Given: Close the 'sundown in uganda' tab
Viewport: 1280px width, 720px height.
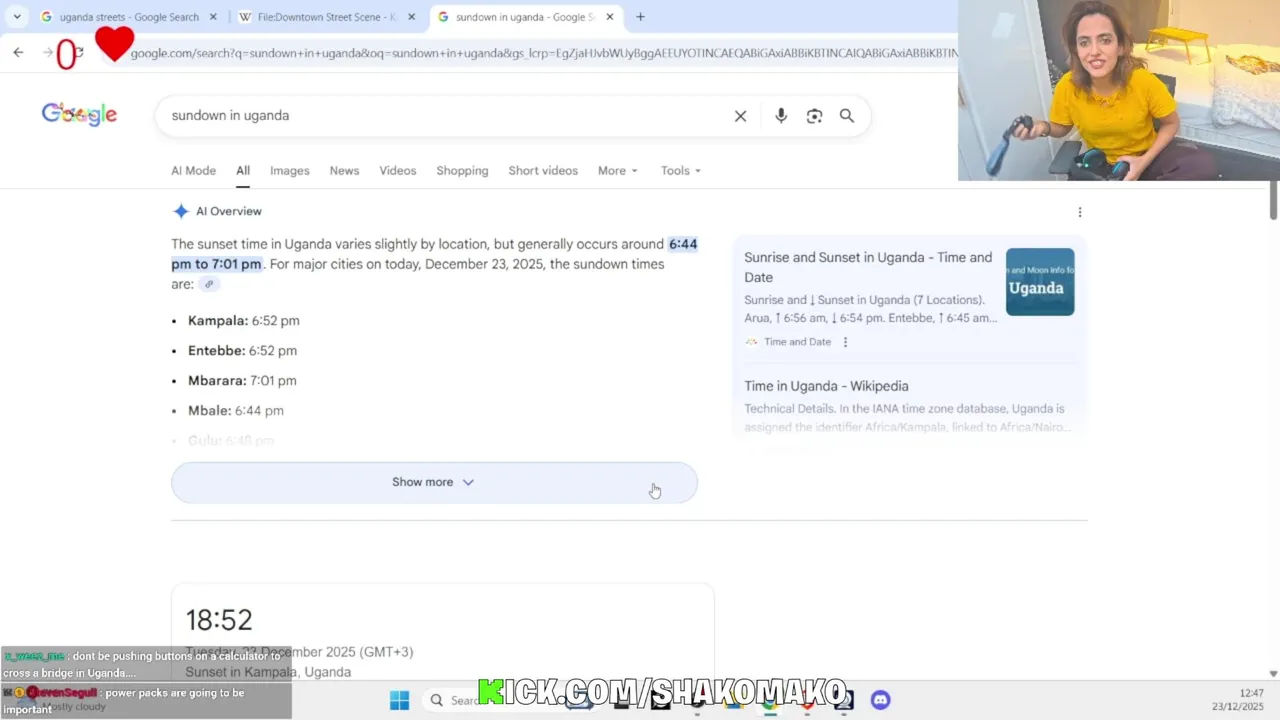Looking at the screenshot, I should 610,17.
